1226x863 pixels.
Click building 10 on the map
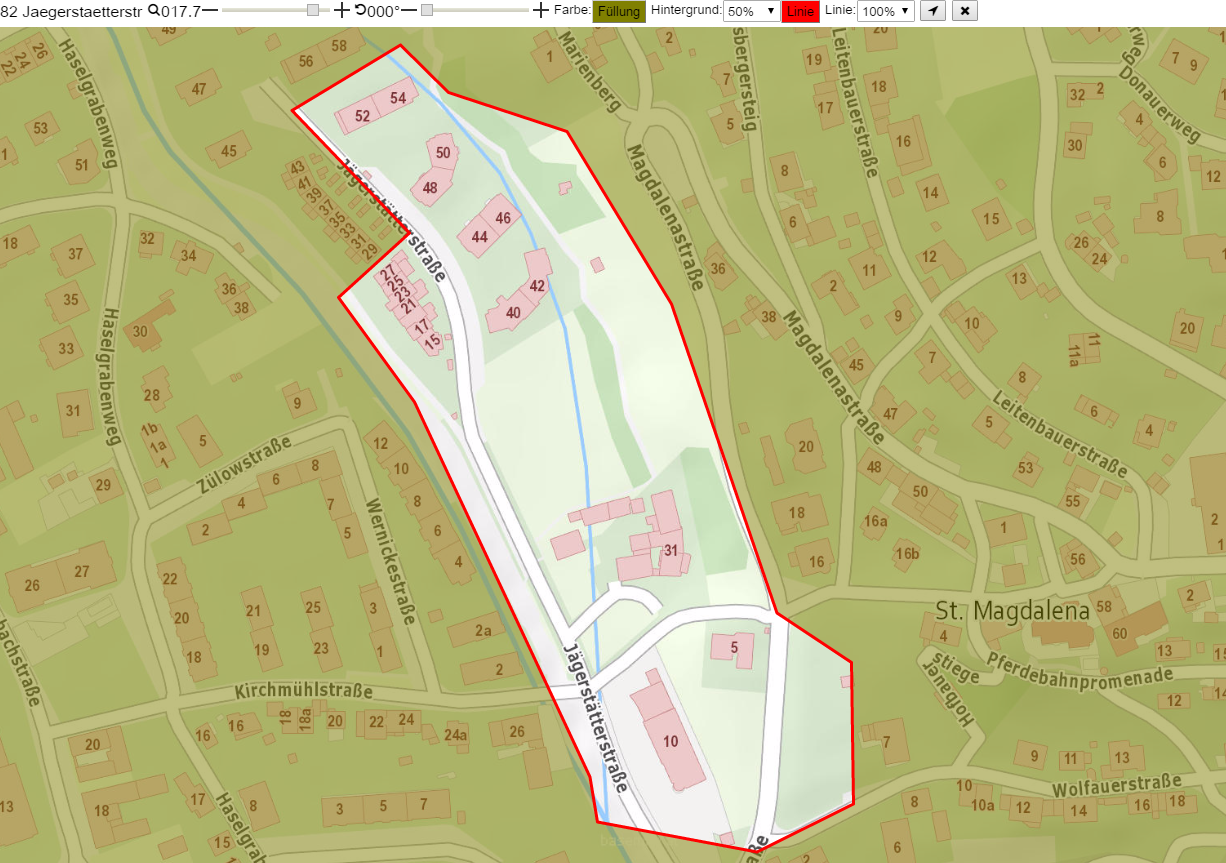pyautogui.click(x=670, y=740)
